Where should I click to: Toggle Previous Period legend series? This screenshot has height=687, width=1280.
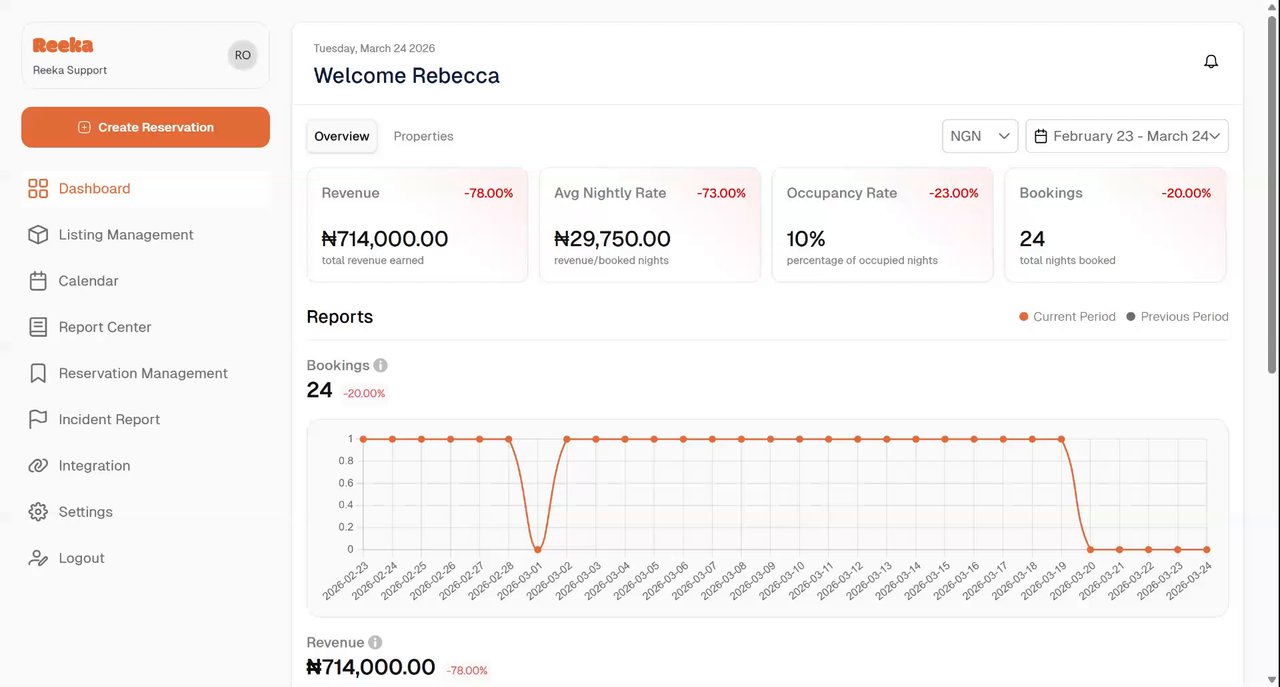point(1177,317)
